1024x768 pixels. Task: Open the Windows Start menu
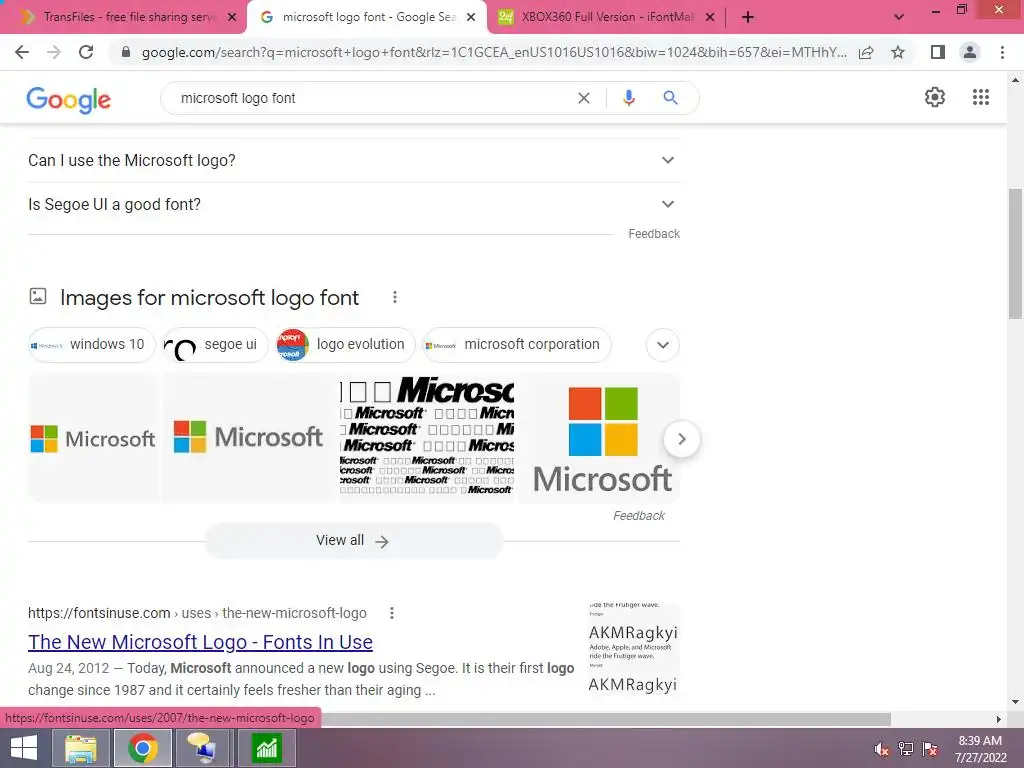[x=24, y=748]
